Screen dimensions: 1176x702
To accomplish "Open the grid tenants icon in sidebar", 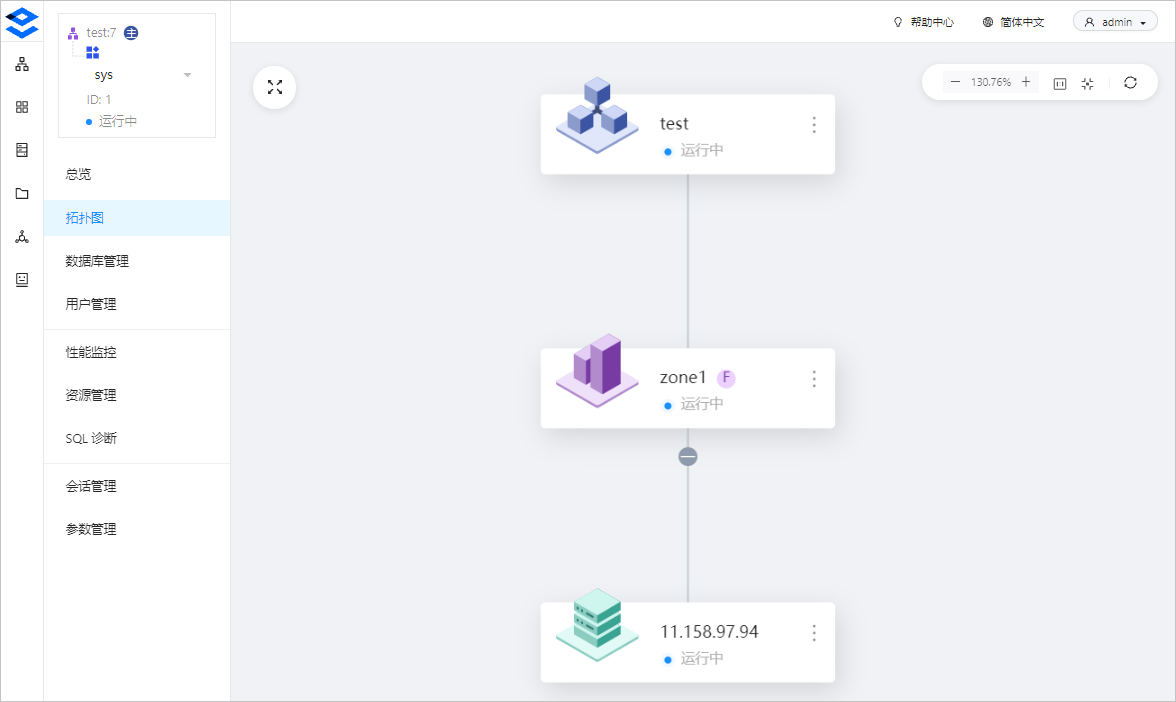I will [x=22, y=107].
